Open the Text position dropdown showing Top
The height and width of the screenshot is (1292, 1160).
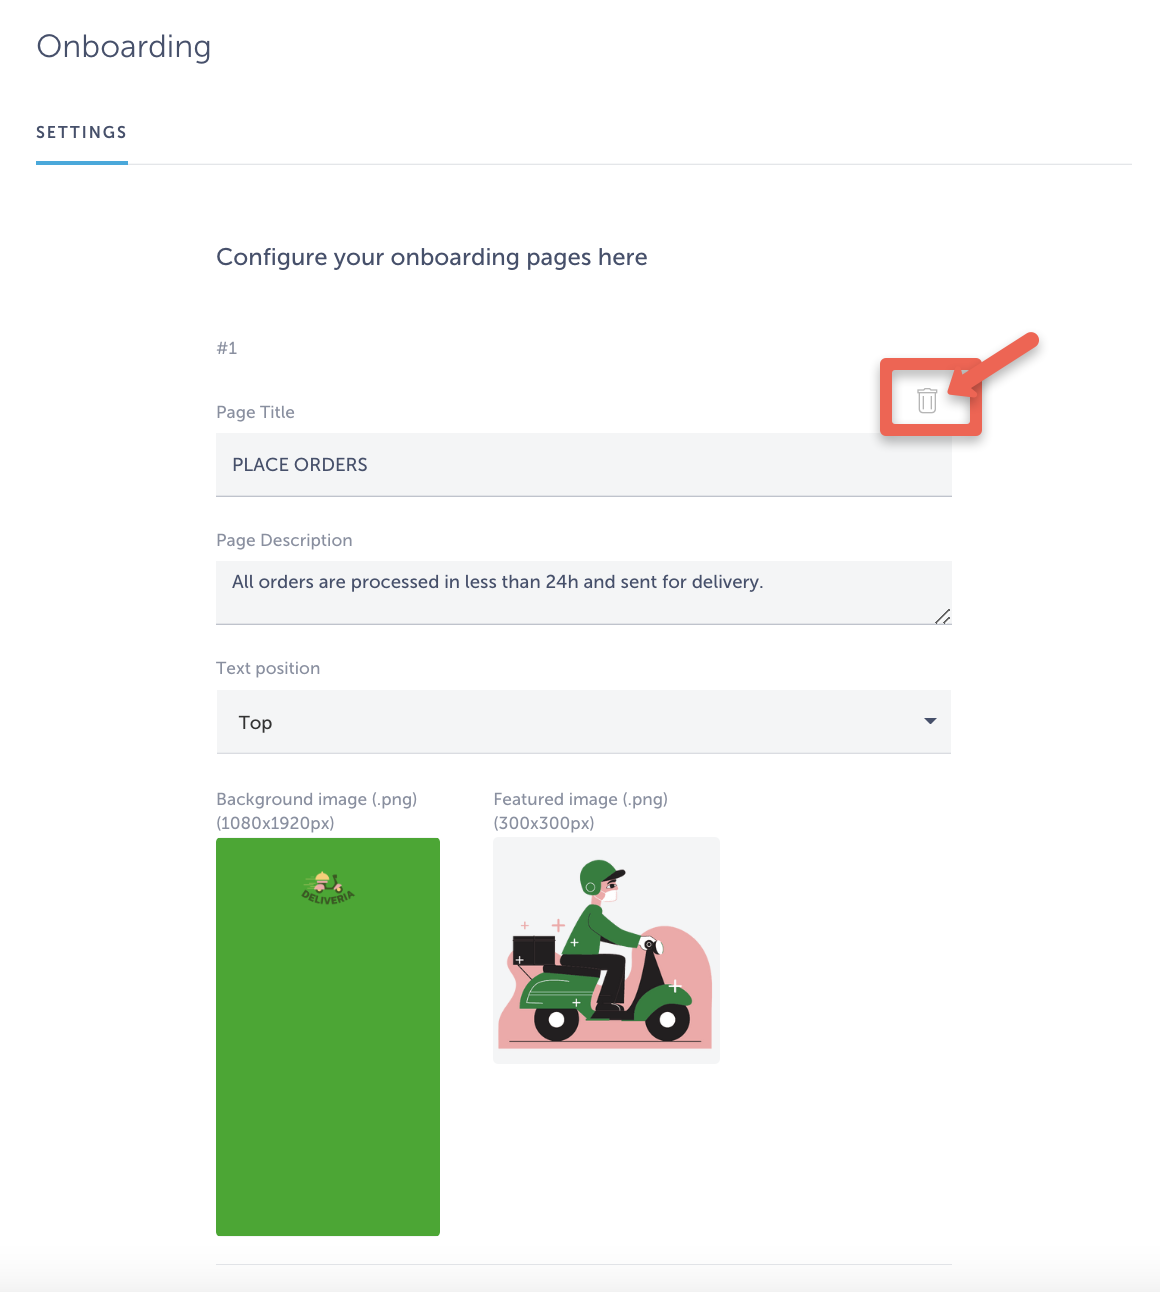(583, 722)
